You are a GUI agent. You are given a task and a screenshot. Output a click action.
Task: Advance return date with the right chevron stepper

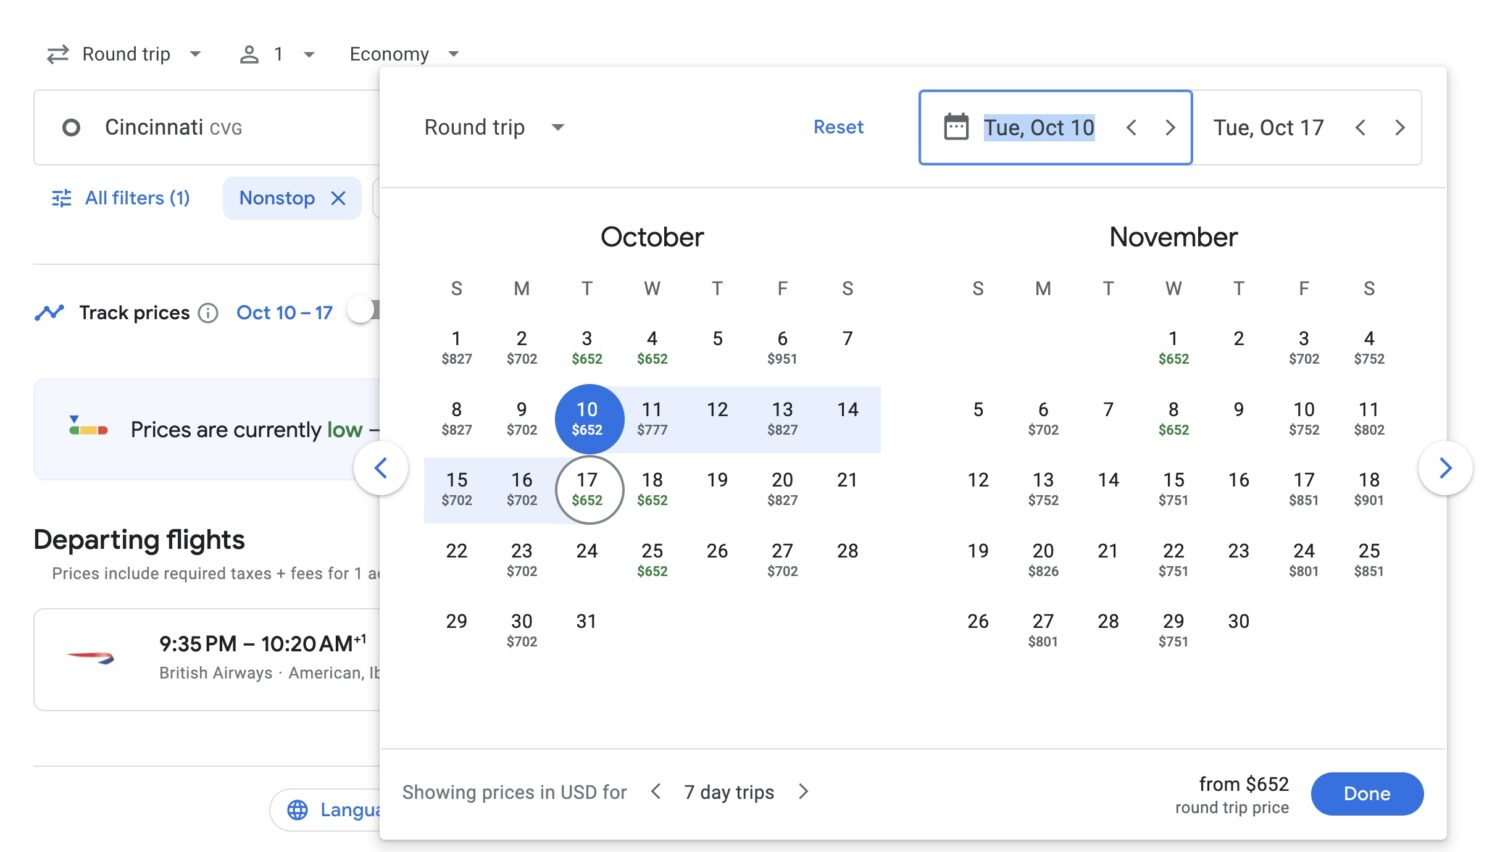(1400, 127)
